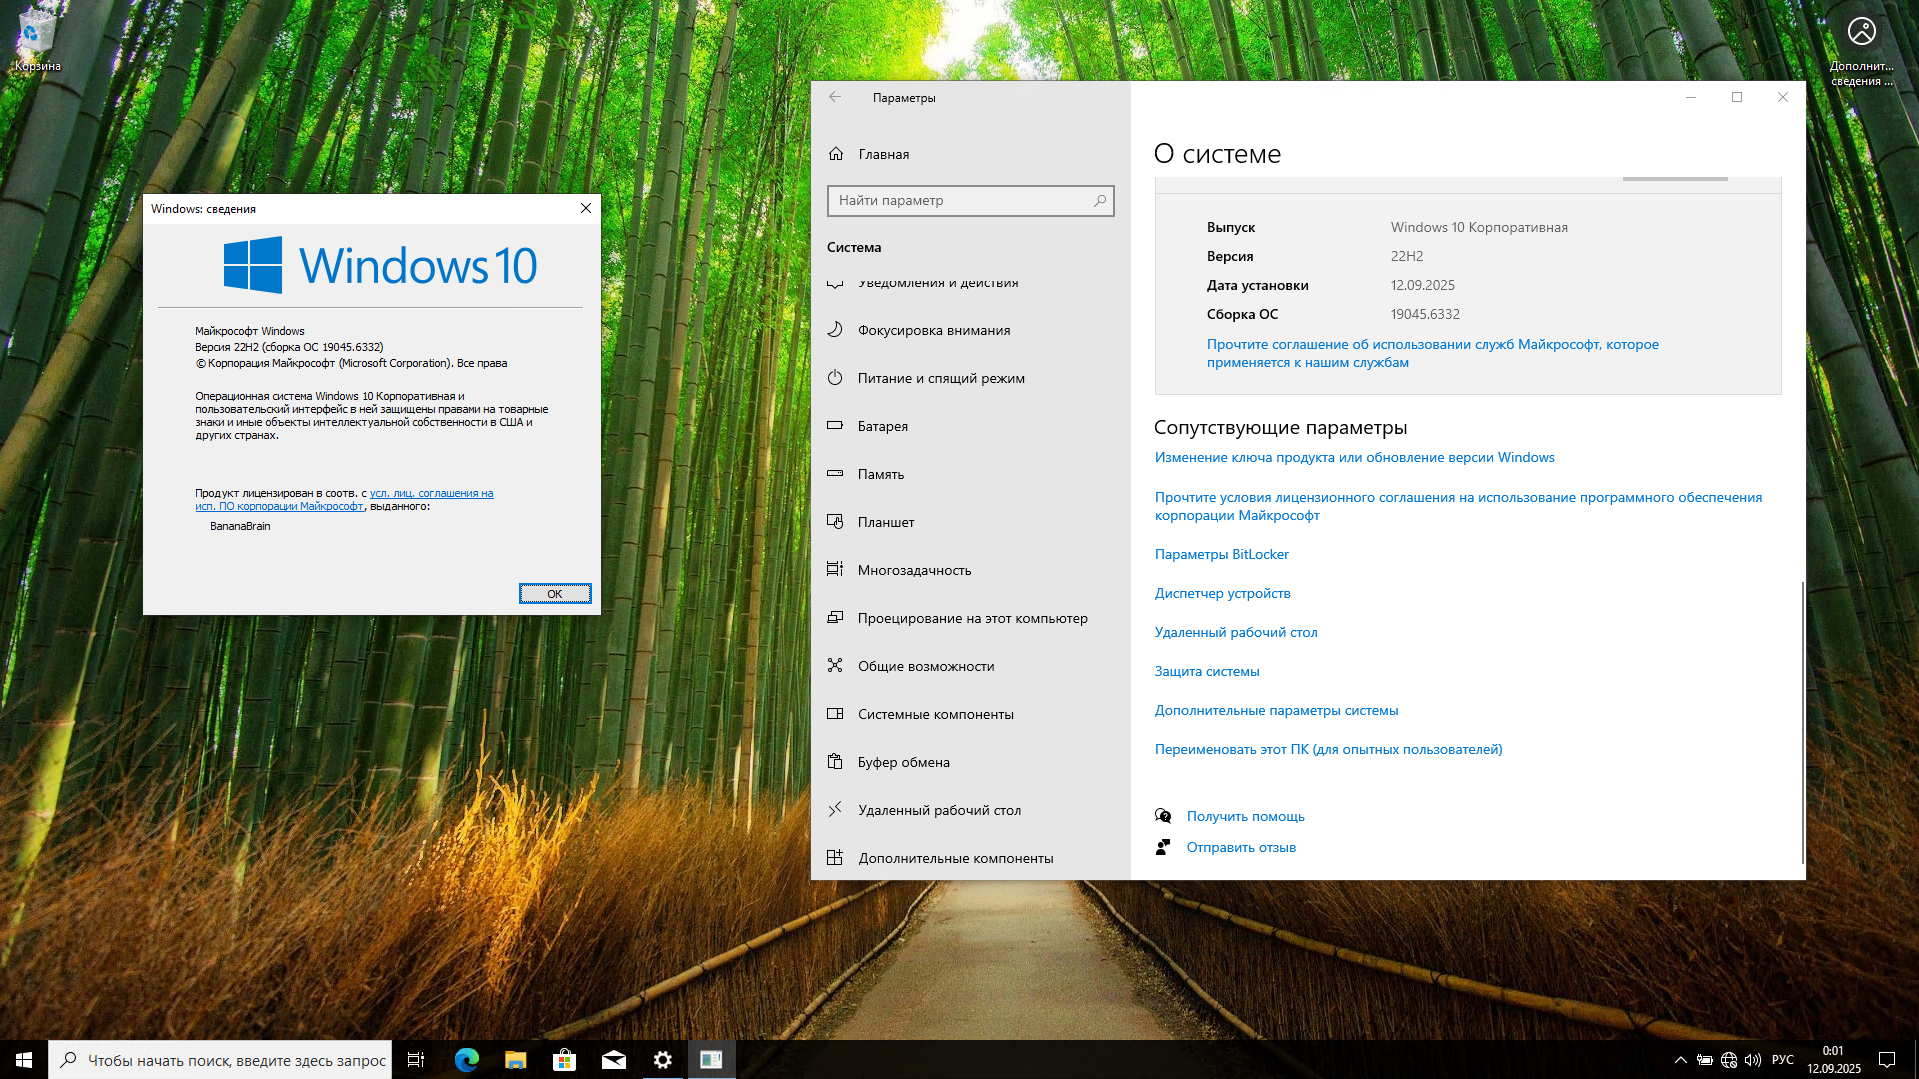Open the Recycle Bin desktop icon
Screen dimensions: 1919x1079
[x=37, y=40]
